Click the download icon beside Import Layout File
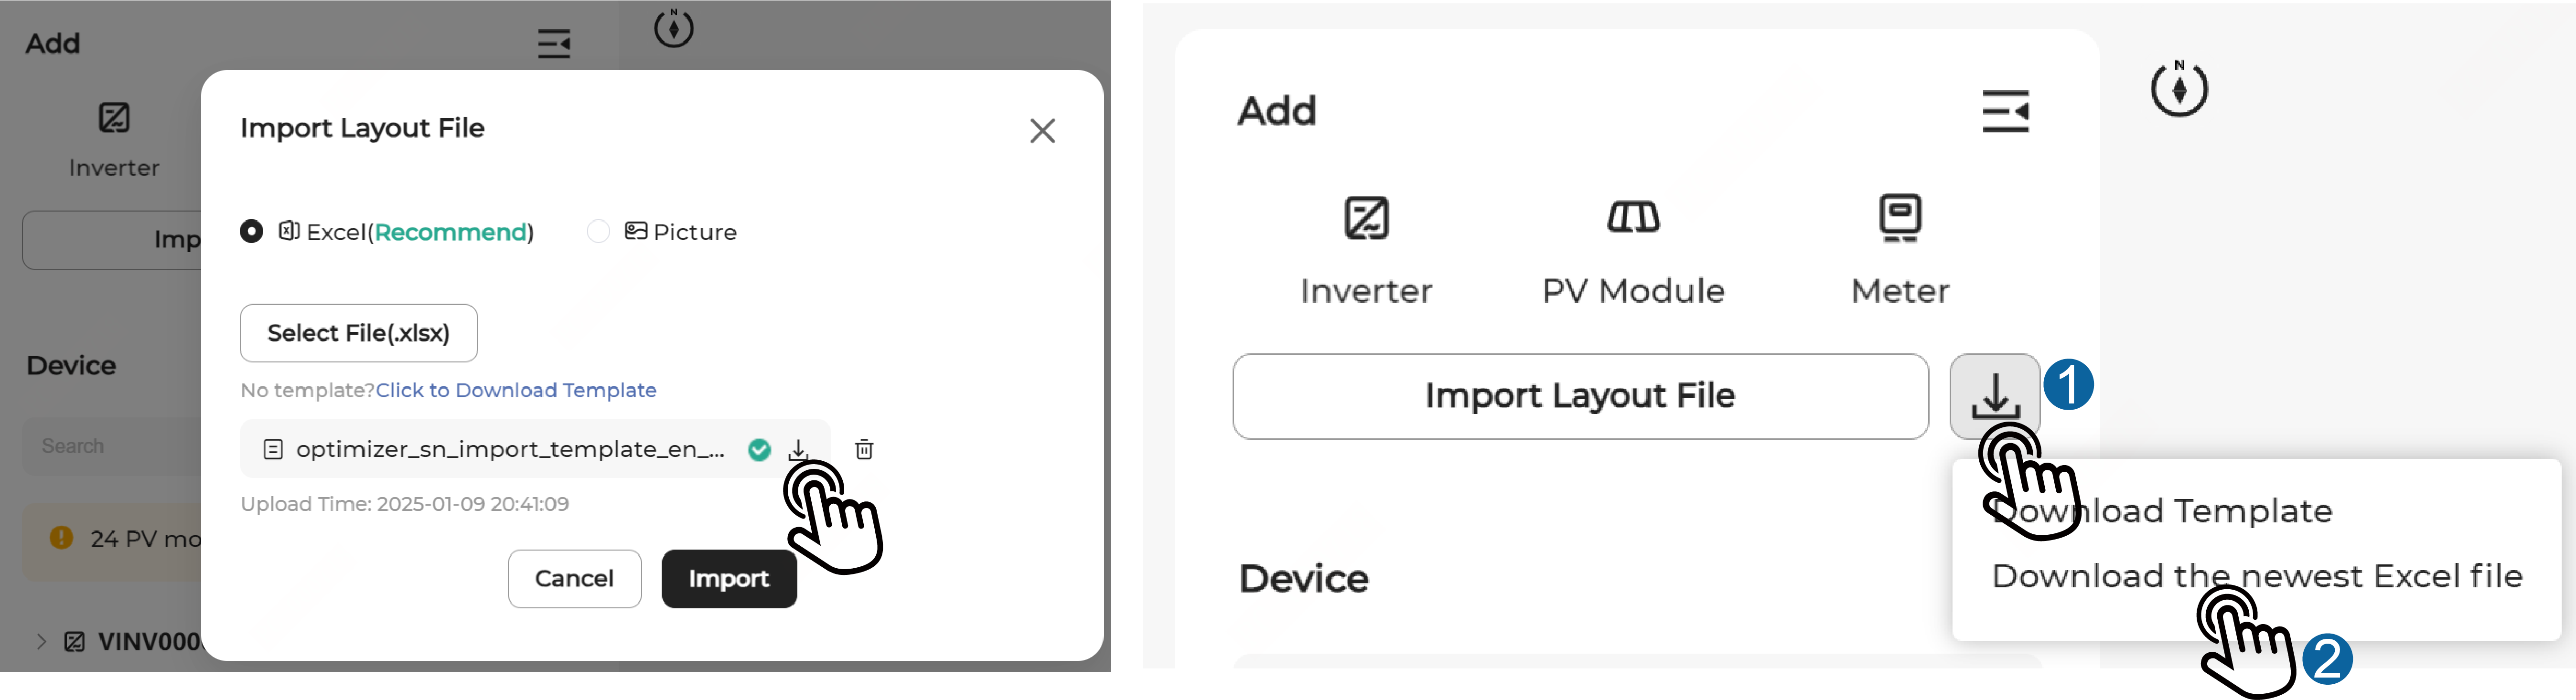 point(1994,395)
